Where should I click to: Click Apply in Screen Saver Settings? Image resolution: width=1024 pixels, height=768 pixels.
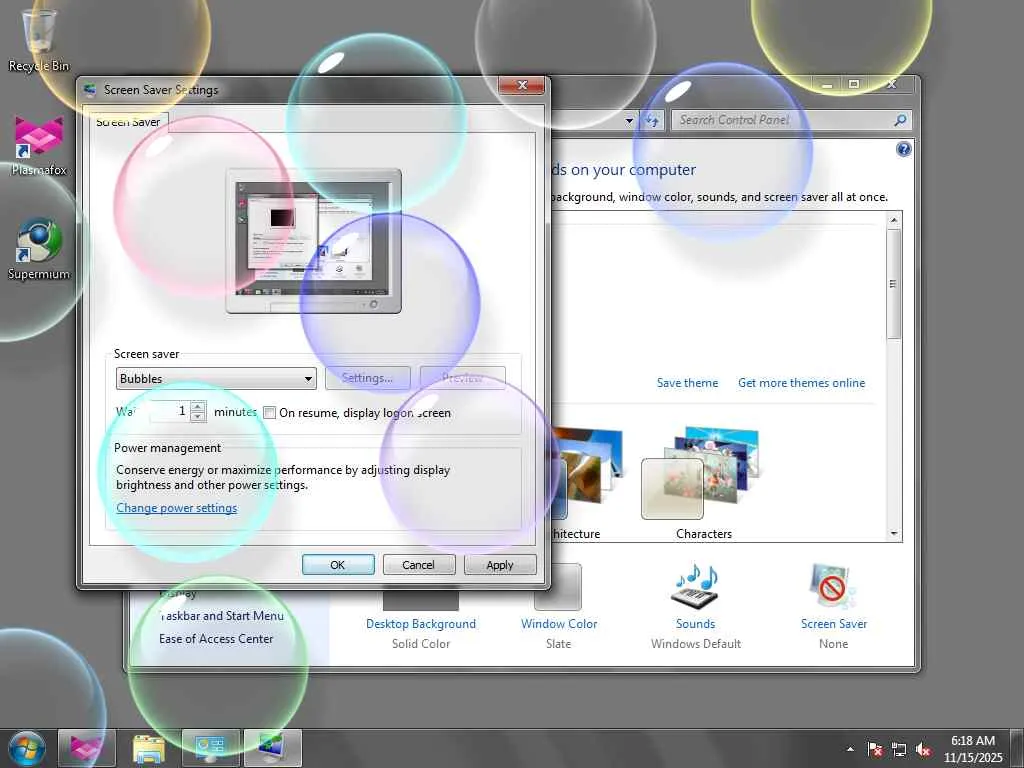(500, 565)
